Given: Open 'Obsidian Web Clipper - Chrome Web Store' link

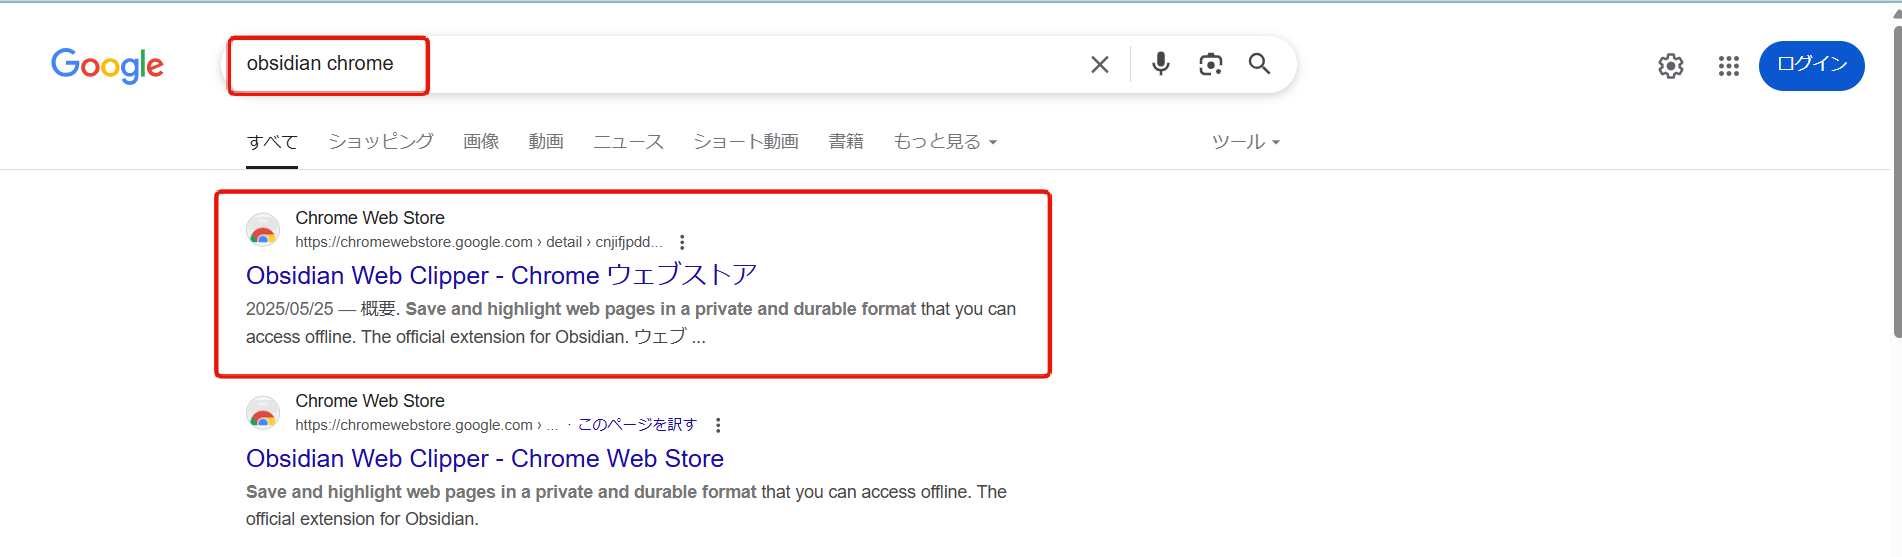Looking at the screenshot, I should pos(485,458).
